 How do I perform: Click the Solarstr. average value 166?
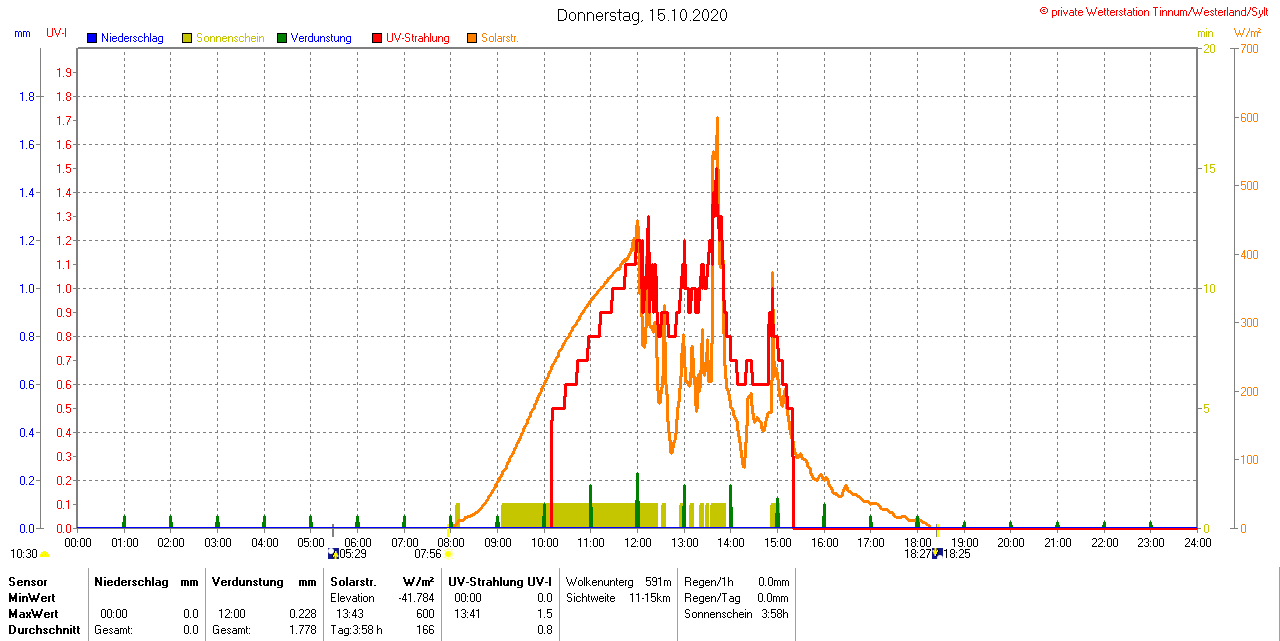pos(426,630)
